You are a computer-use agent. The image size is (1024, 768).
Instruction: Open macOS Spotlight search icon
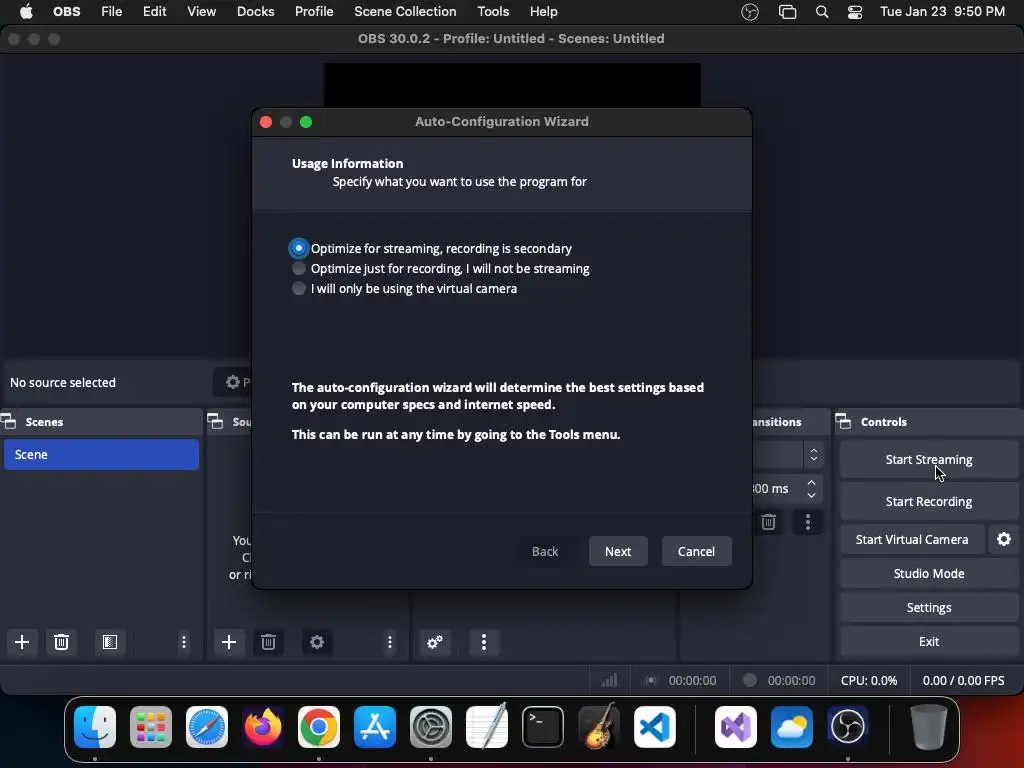click(822, 12)
